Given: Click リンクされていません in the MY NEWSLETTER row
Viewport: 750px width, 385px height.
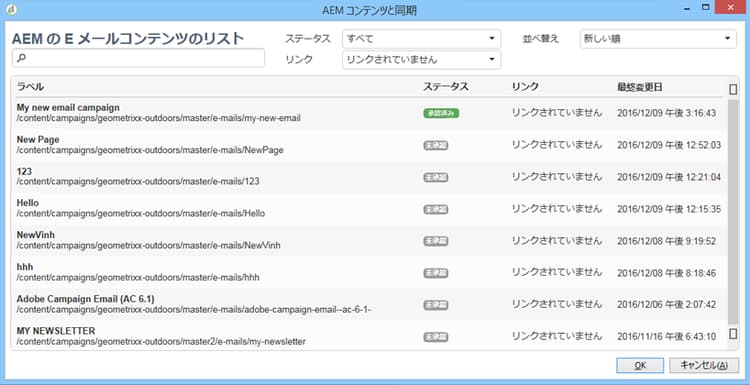Looking at the screenshot, I should (557, 336).
